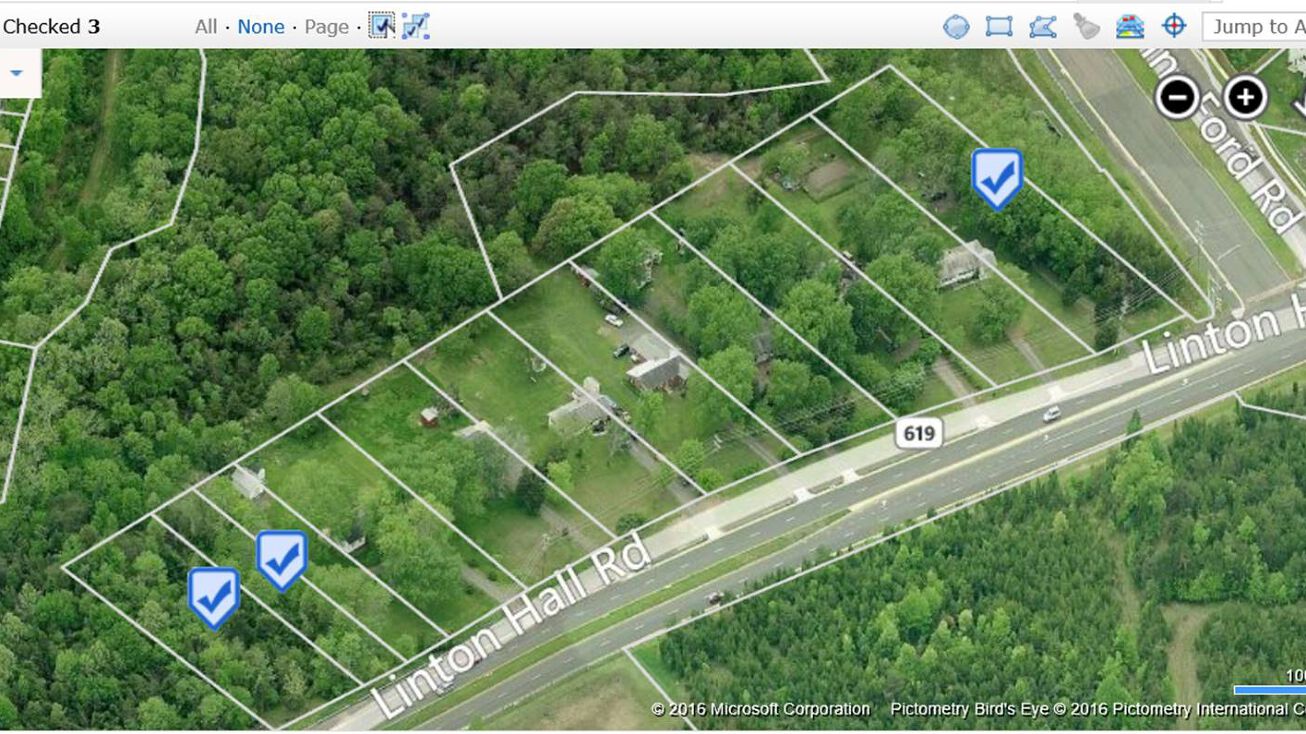Image resolution: width=1306 pixels, height=734 pixels.
Task: Click the uncheck-selected dashed box icon
Action: [x=416, y=26]
